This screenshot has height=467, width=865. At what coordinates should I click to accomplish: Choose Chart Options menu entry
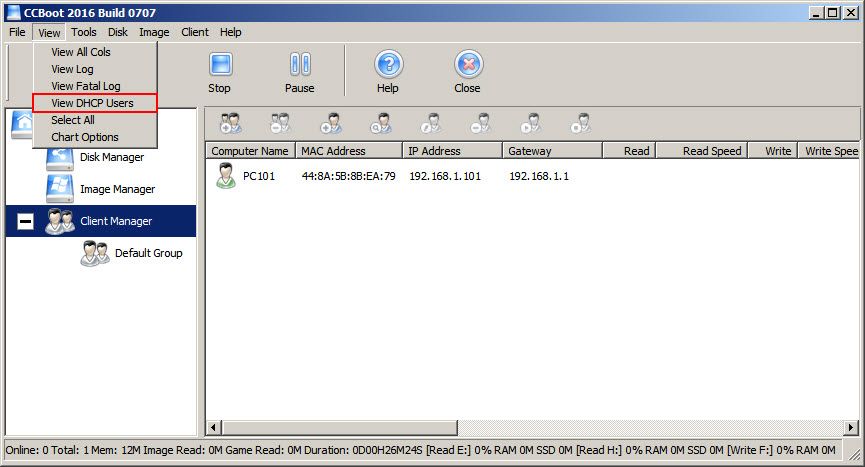pos(95,137)
